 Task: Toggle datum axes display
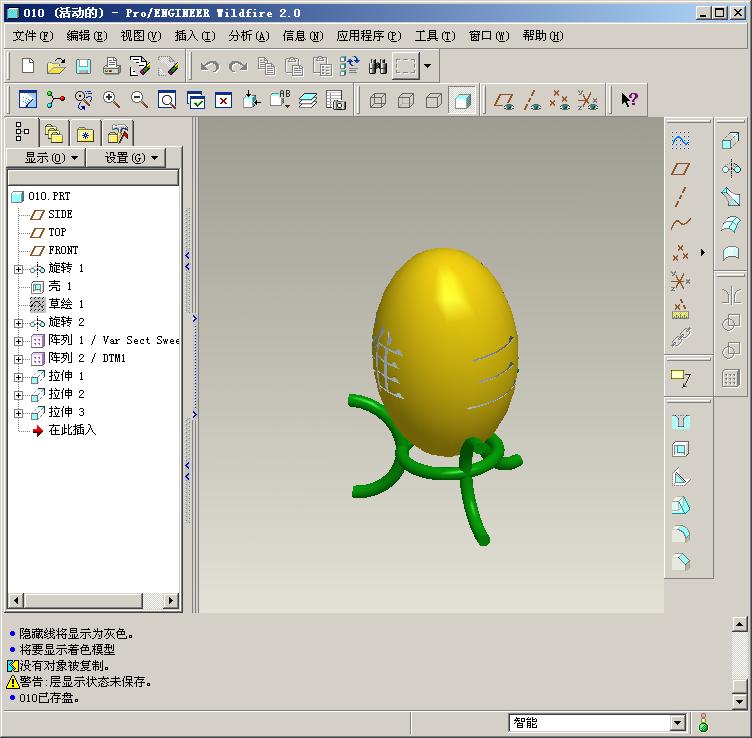532,100
